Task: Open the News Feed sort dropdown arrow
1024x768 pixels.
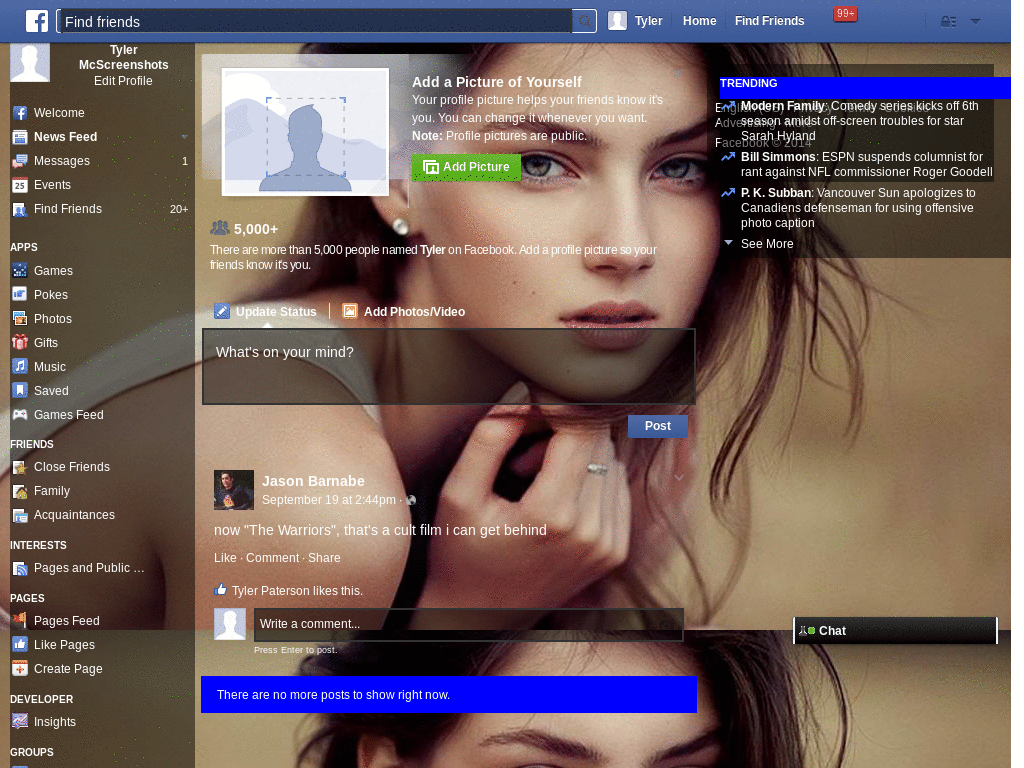Action: 185,137
